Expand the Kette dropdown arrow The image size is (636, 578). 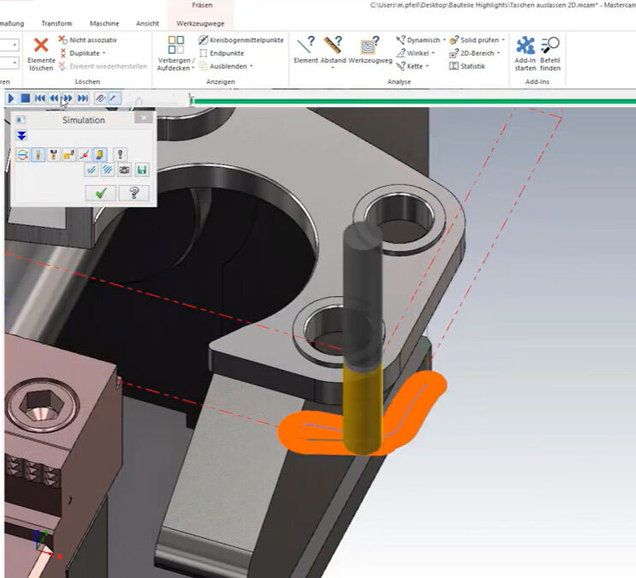pos(427,66)
